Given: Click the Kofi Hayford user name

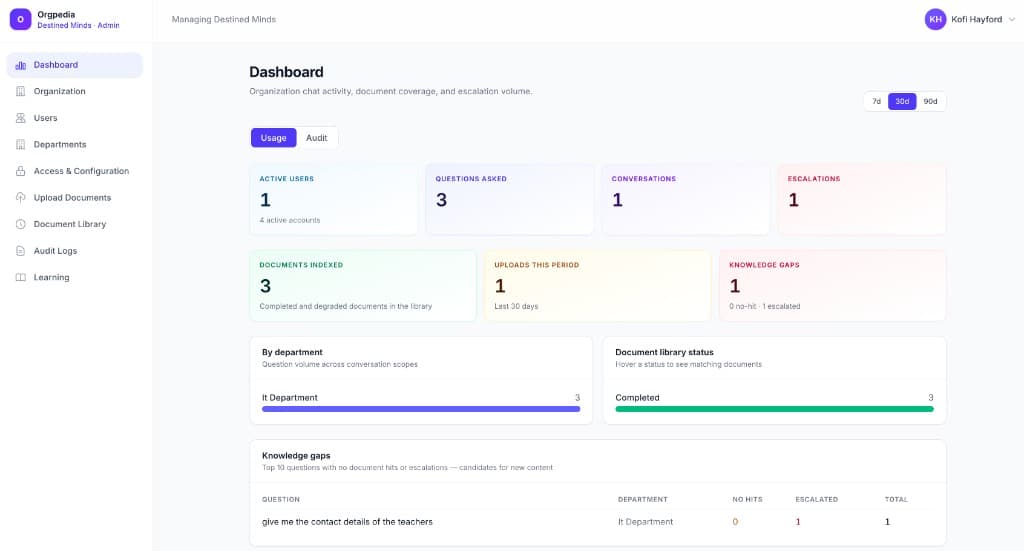Looking at the screenshot, I should point(976,20).
